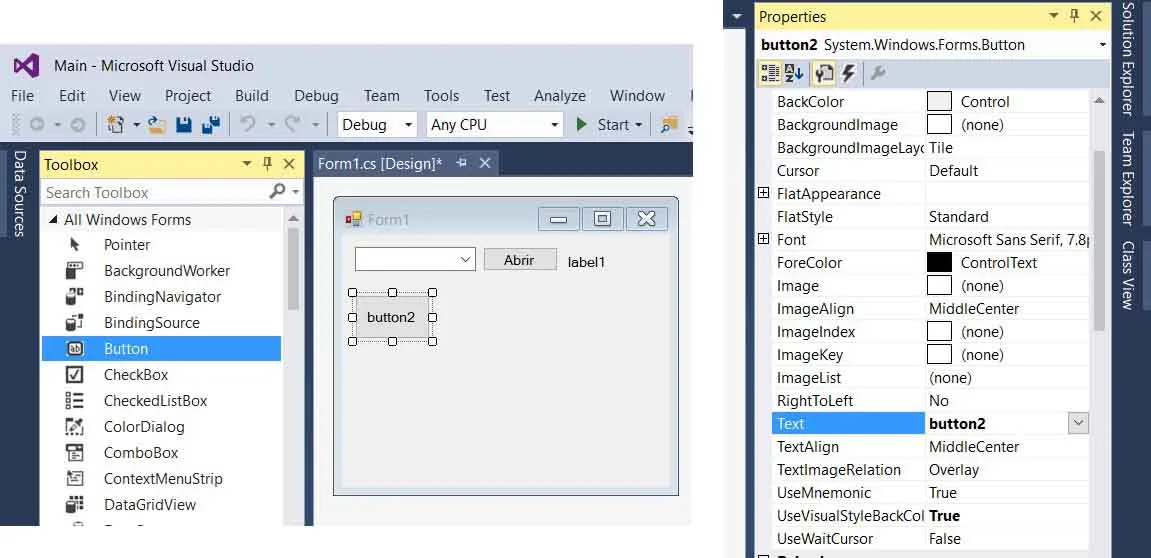Image resolution: width=1151 pixels, height=558 pixels.
Task: Collapse the All Windows Forms group
Action: (x=53, y=220)
